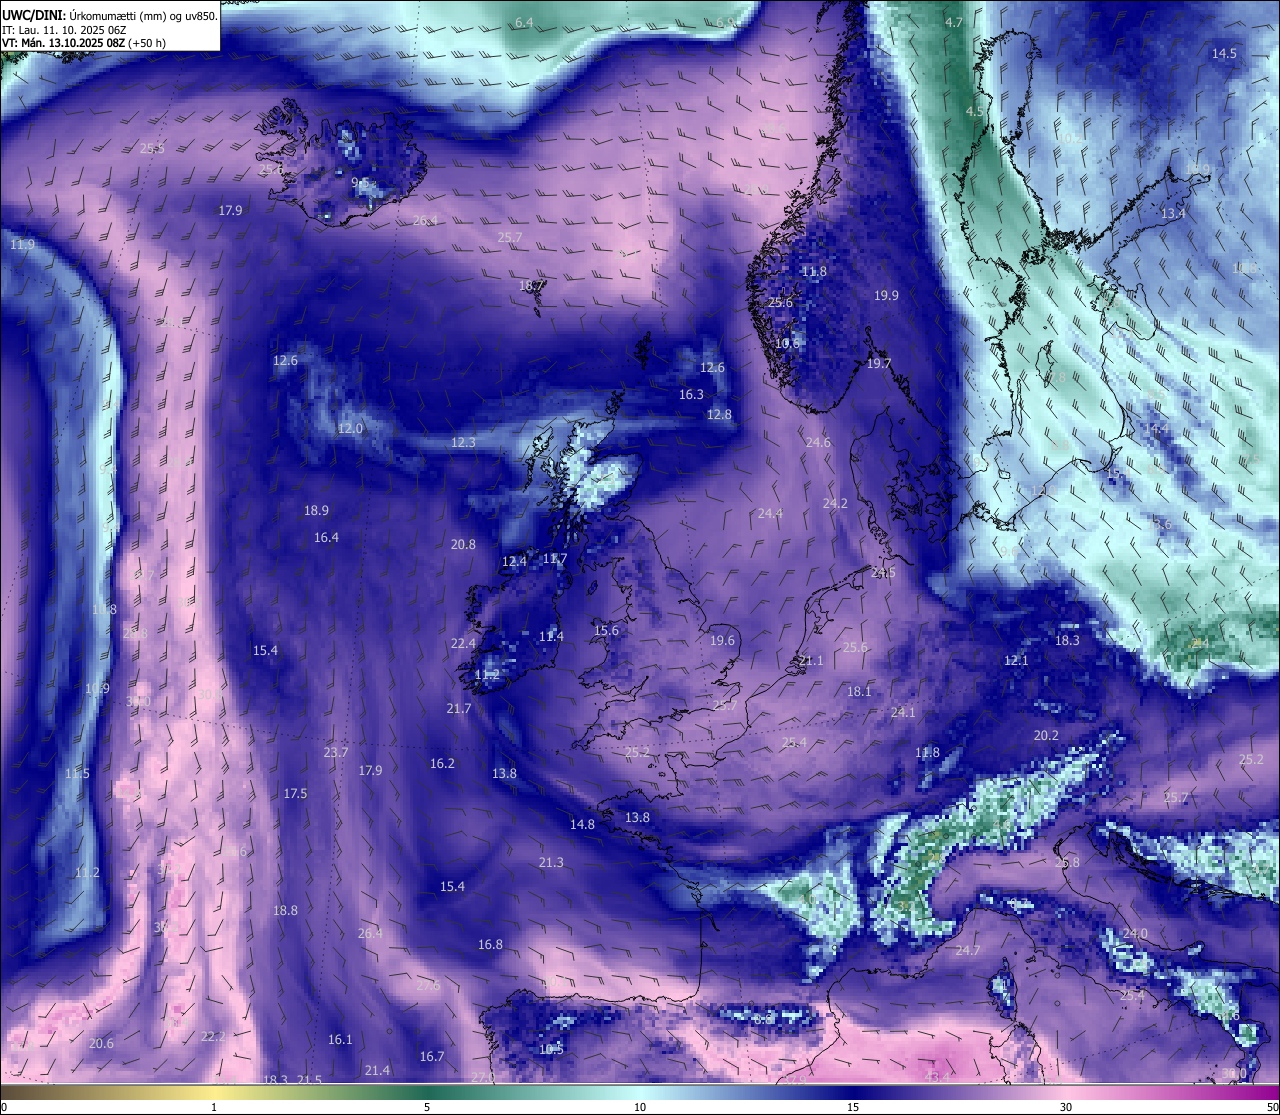
Task: Click the 25.5 value label
Action: pos(152,148)
